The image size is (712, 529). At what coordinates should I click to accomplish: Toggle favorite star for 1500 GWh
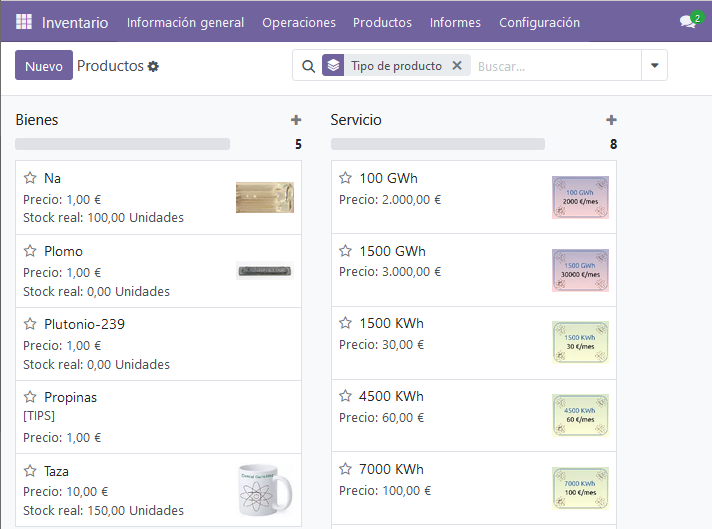click(346, 251)
